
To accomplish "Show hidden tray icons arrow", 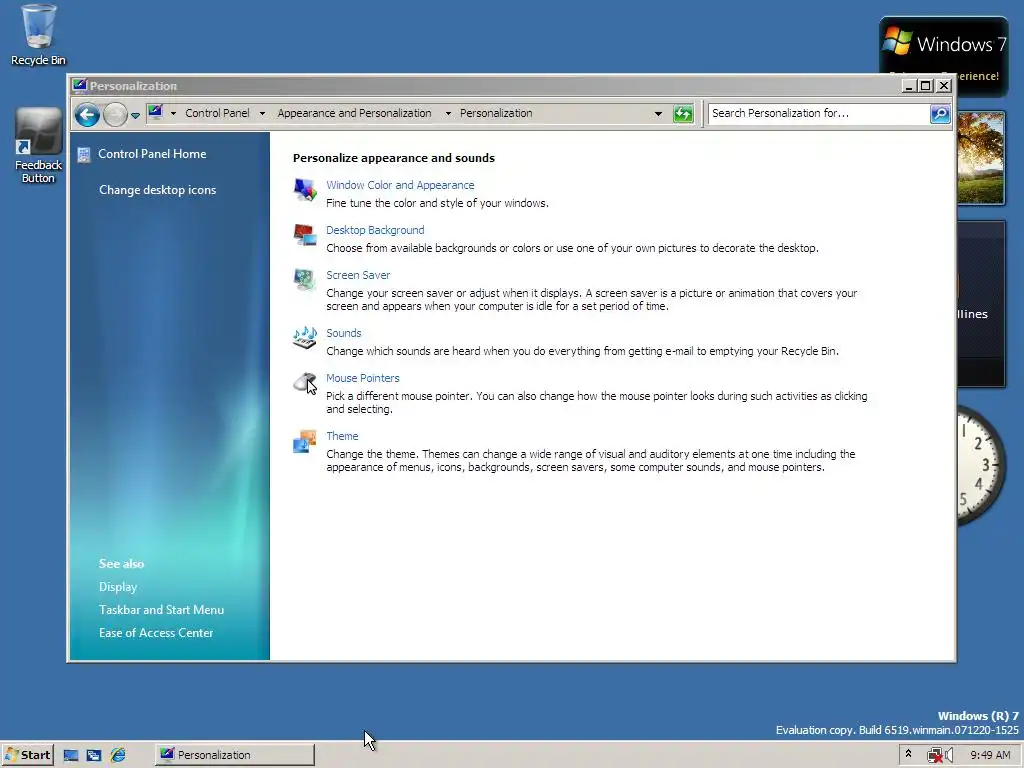I will pyautogui.click(x=908, y=754).
